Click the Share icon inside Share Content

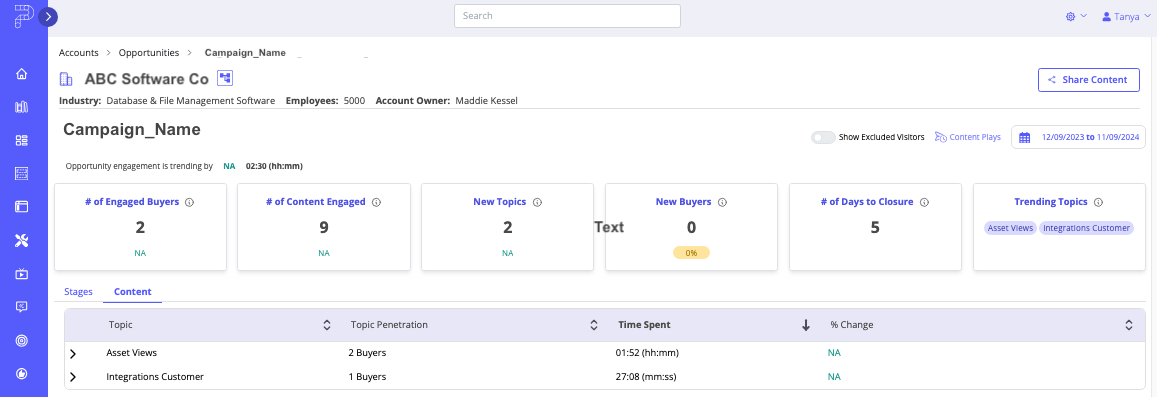(1052, 80)
